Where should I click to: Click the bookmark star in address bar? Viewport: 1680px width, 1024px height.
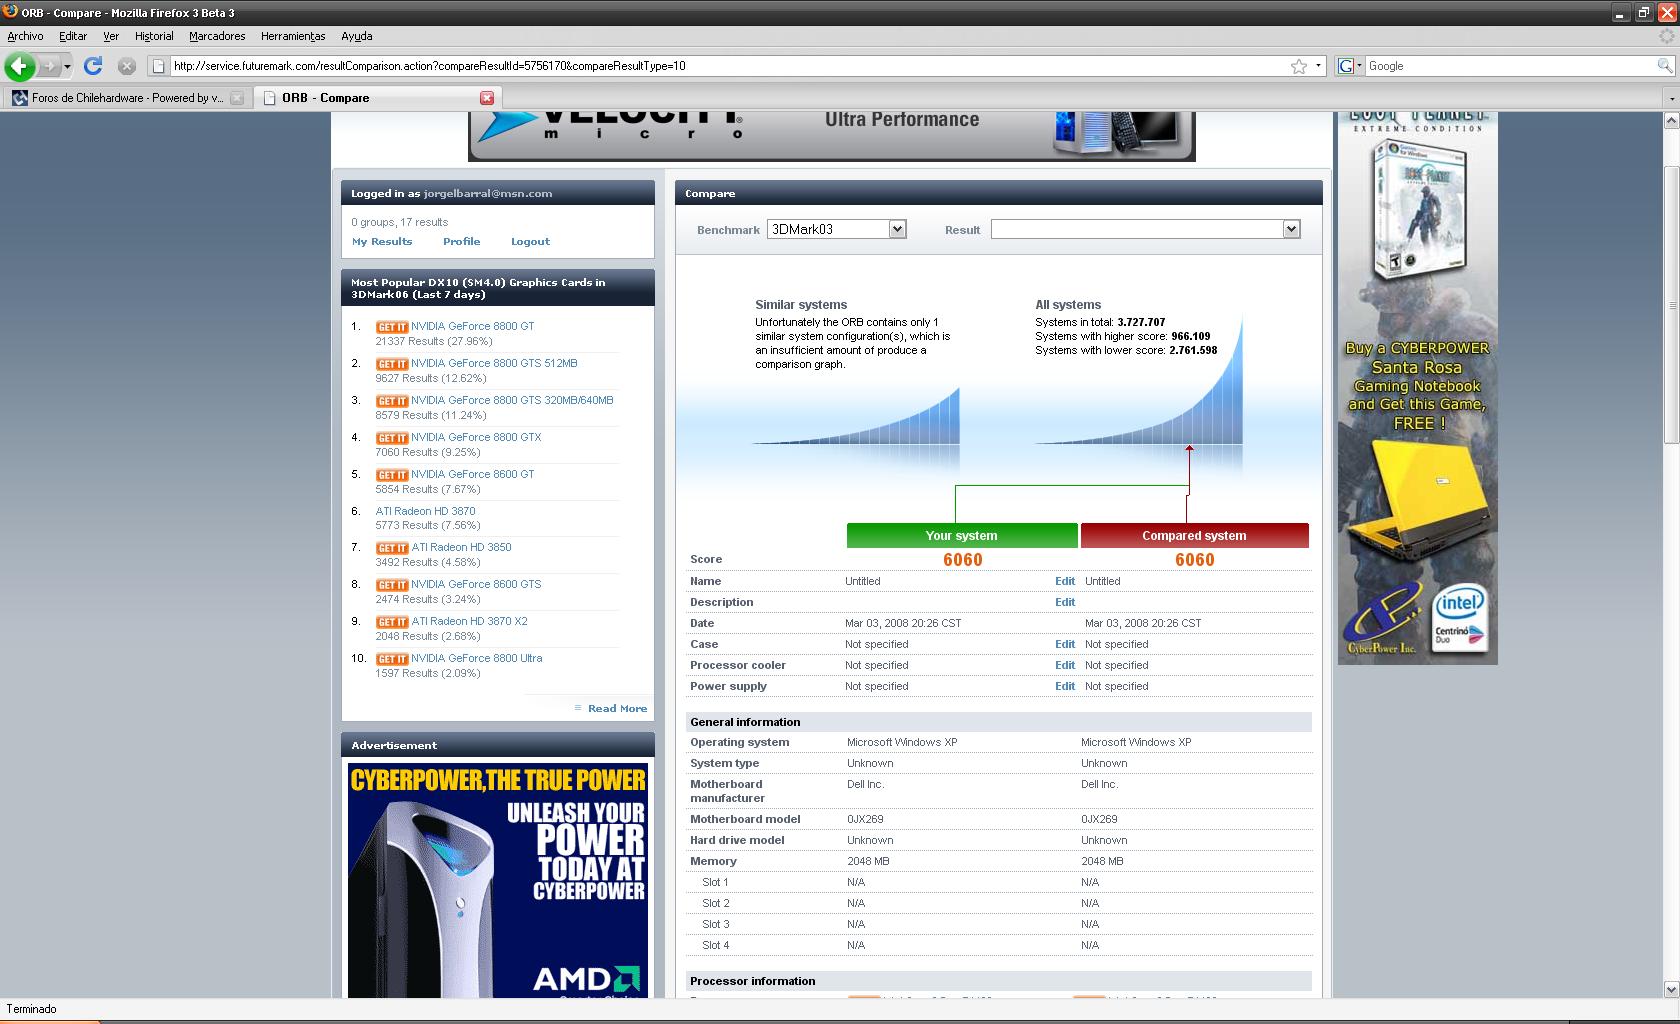pos(1299,66)
